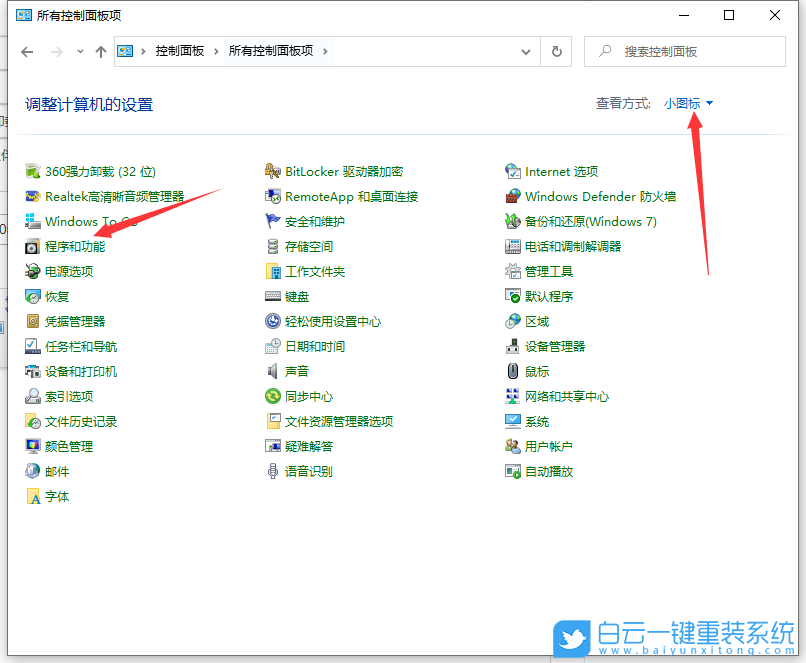Expand the address bar history dropdown
This screenshot has width=806, height=663.
click(525, 51)
